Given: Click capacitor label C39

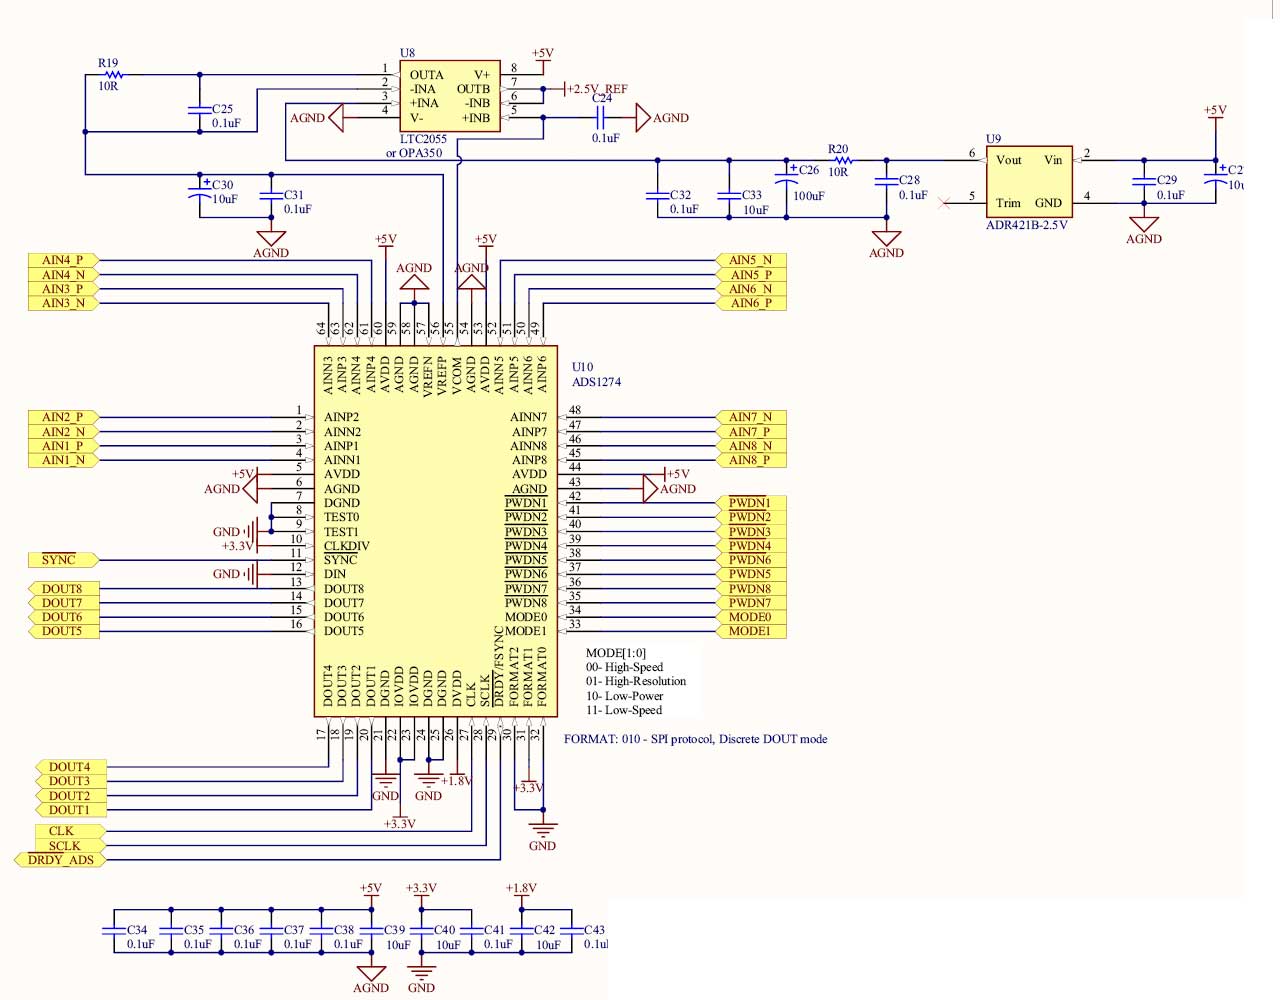Looking at the screenshot, I should [394, 930].
